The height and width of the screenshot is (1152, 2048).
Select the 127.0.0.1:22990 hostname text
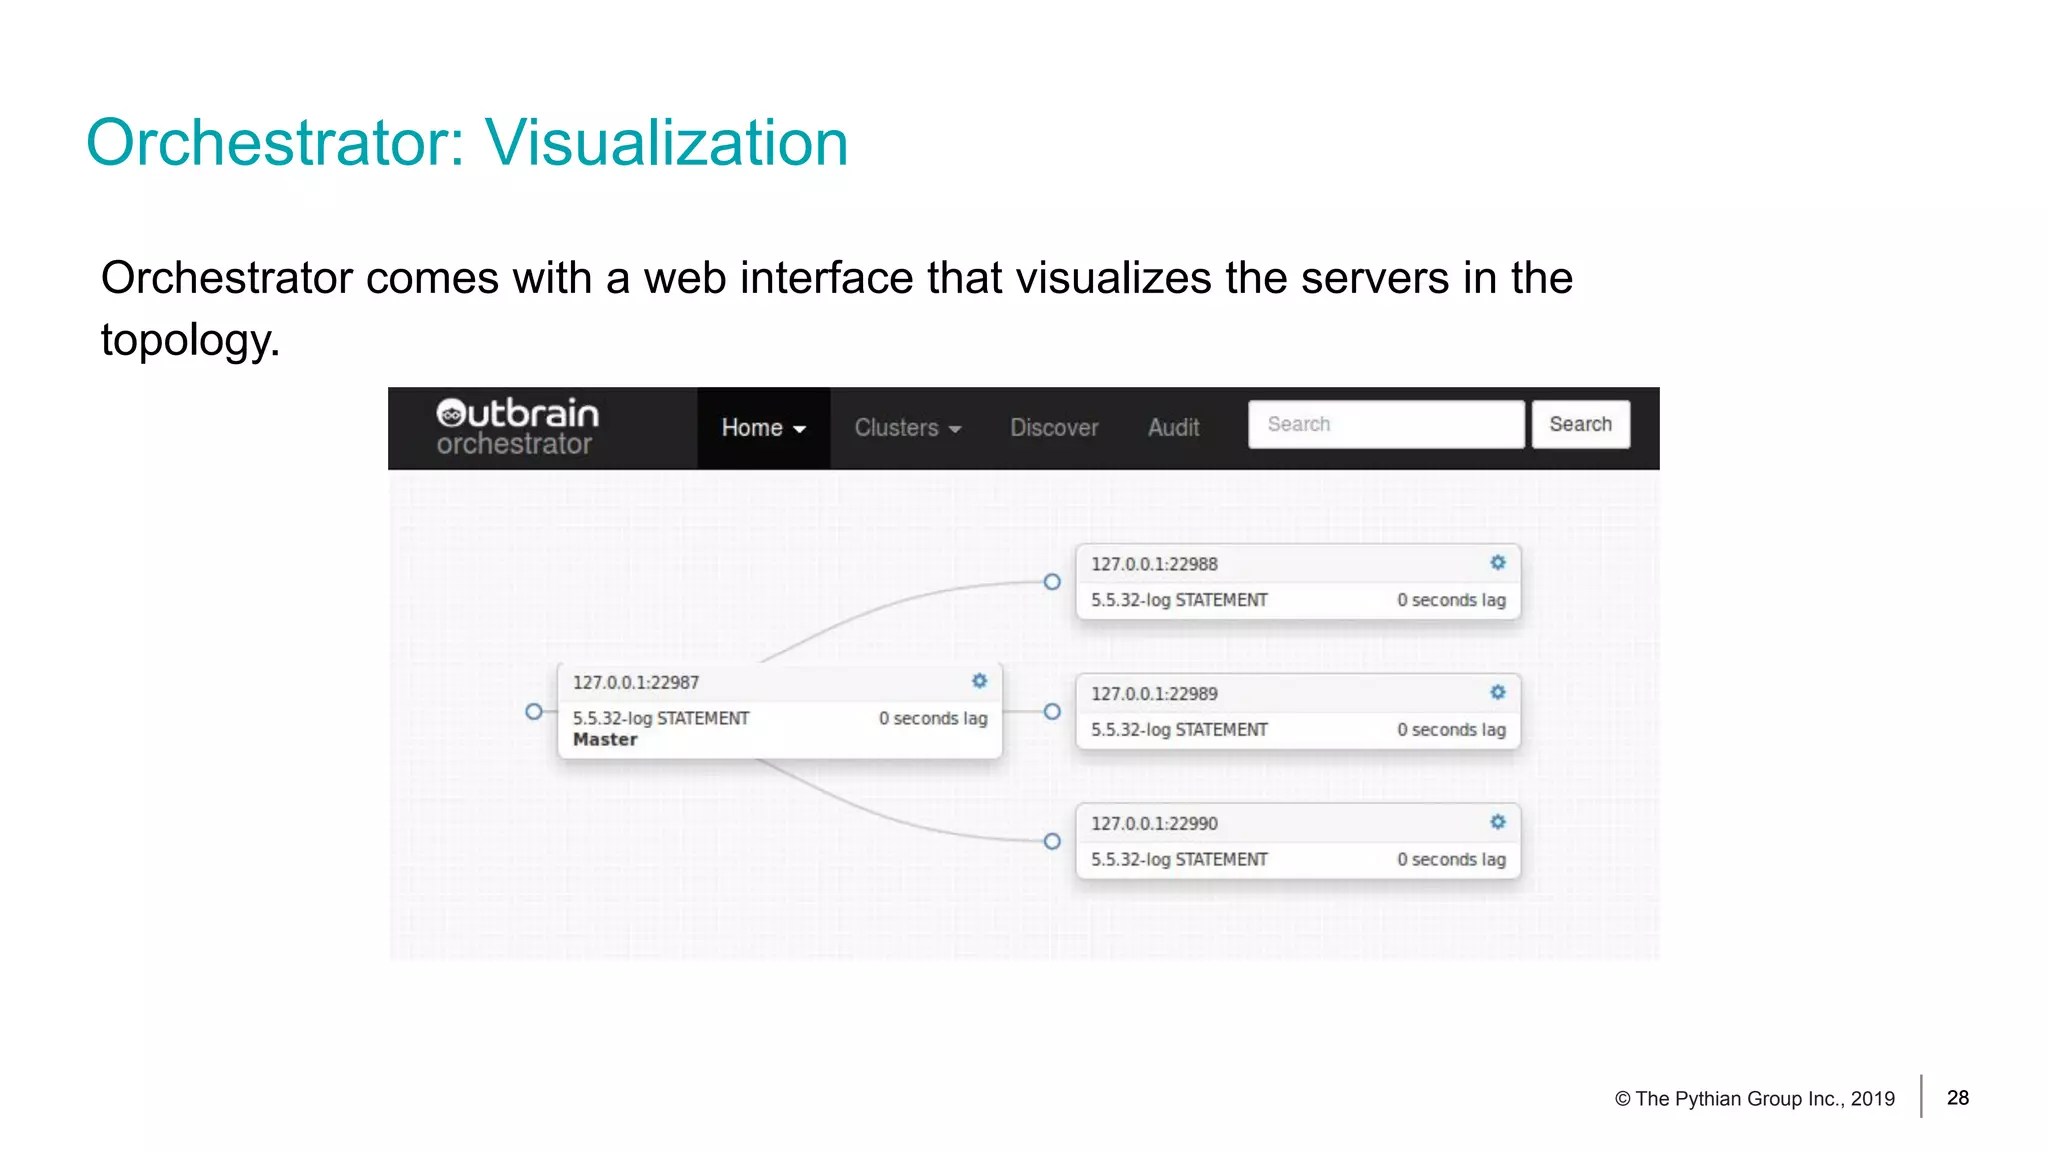[1154, 824]
